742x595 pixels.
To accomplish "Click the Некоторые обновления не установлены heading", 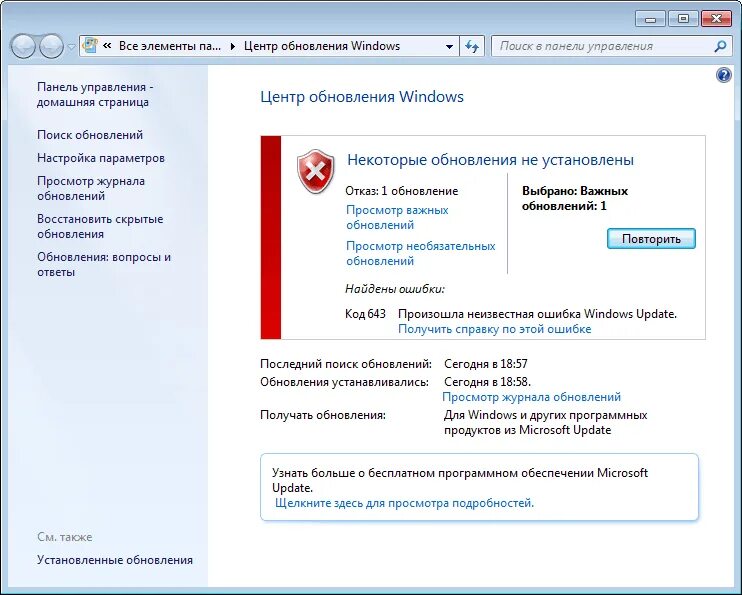I will [x=490, y=160].
